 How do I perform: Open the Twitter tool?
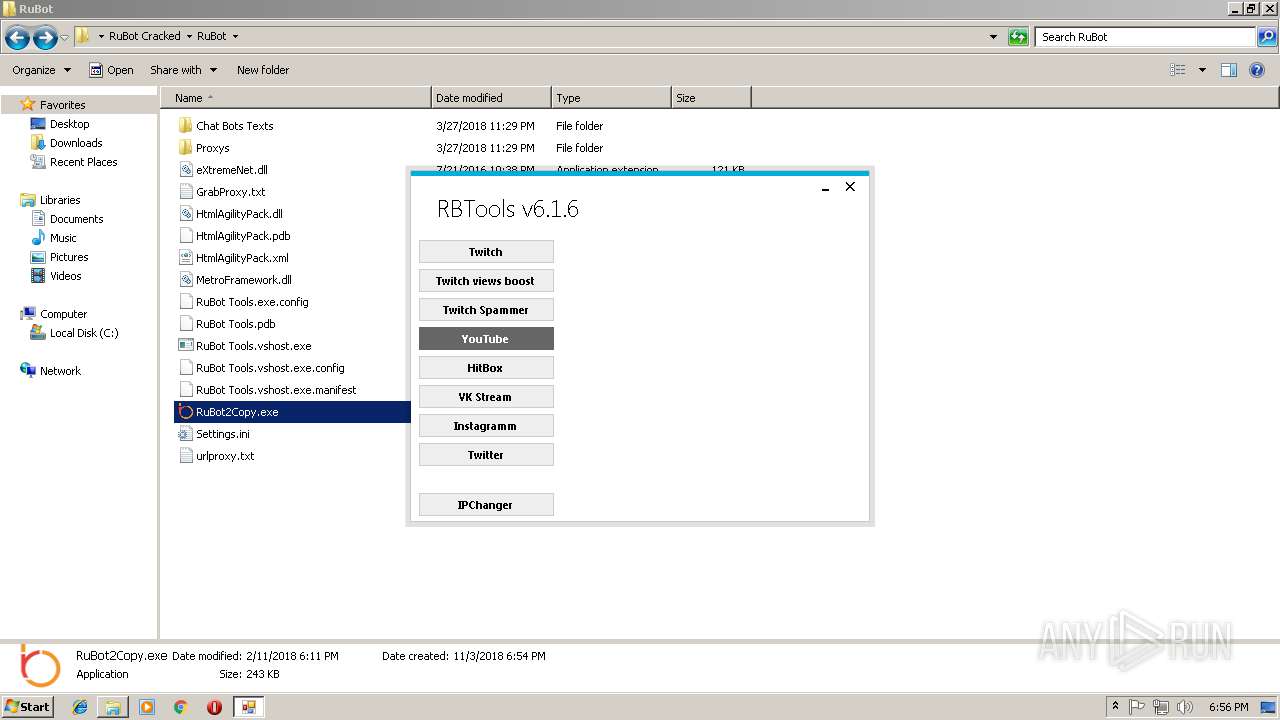[x=486, y=455]
